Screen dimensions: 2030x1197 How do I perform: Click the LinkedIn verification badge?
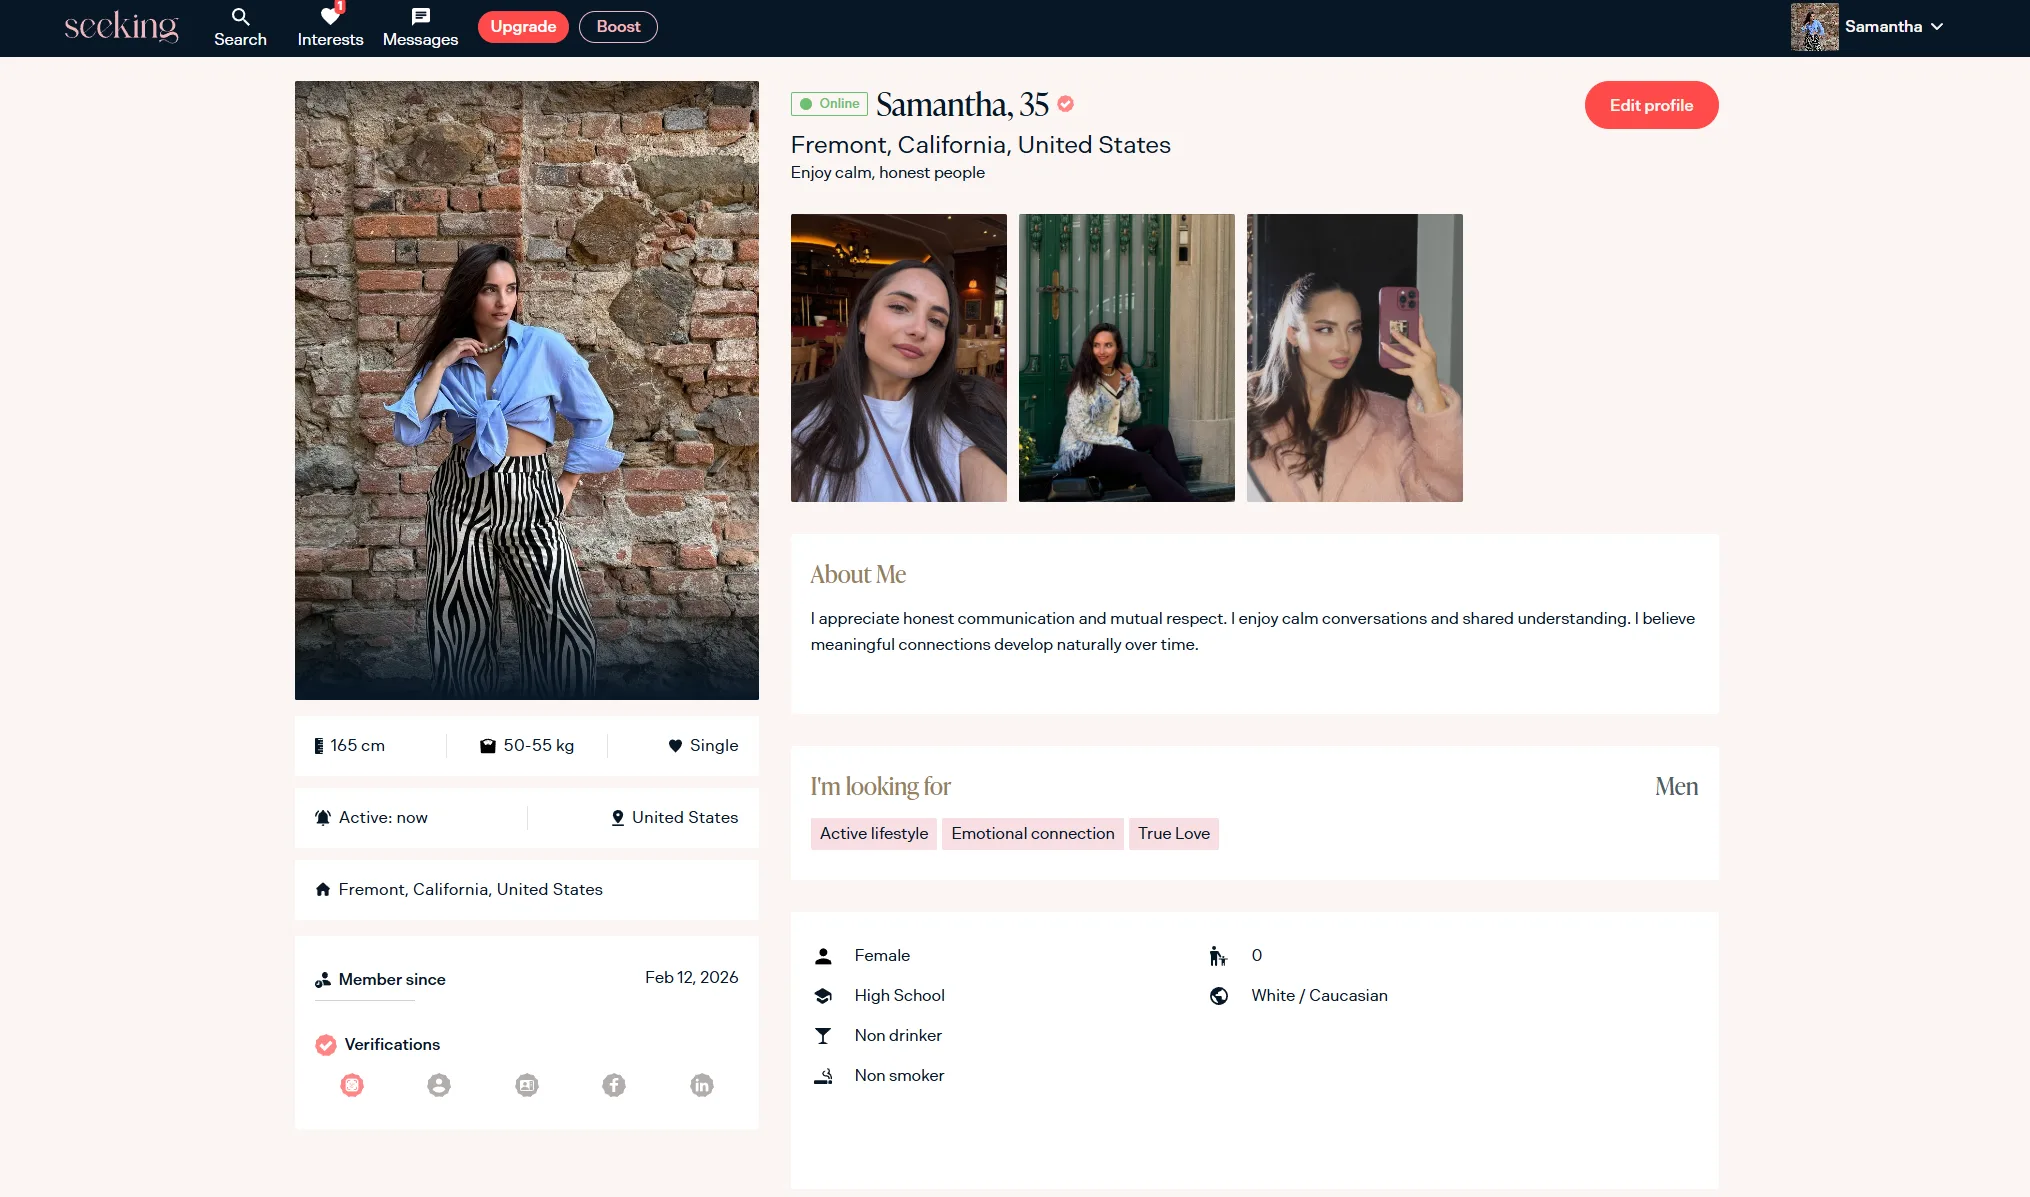[702, 1085]
